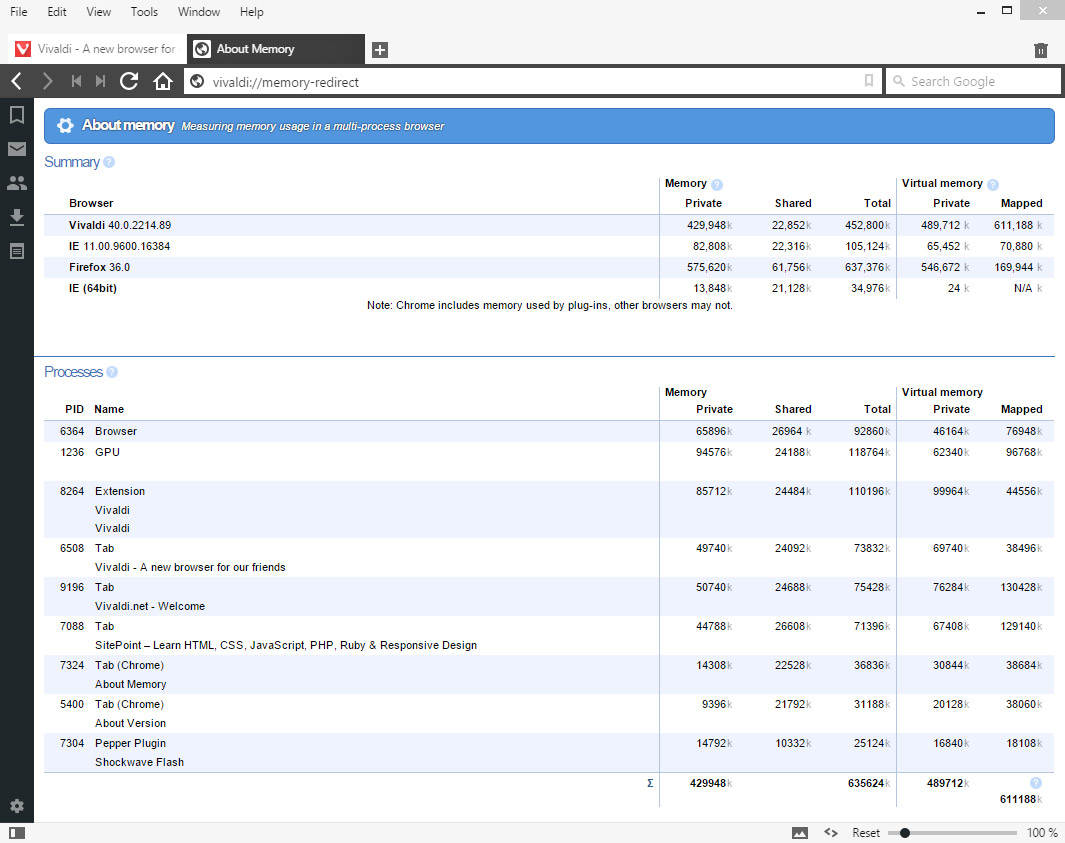This screenshot has height=843, width=1065.
Task: Open settings gear in sidebar
Action: pos(16,806)
